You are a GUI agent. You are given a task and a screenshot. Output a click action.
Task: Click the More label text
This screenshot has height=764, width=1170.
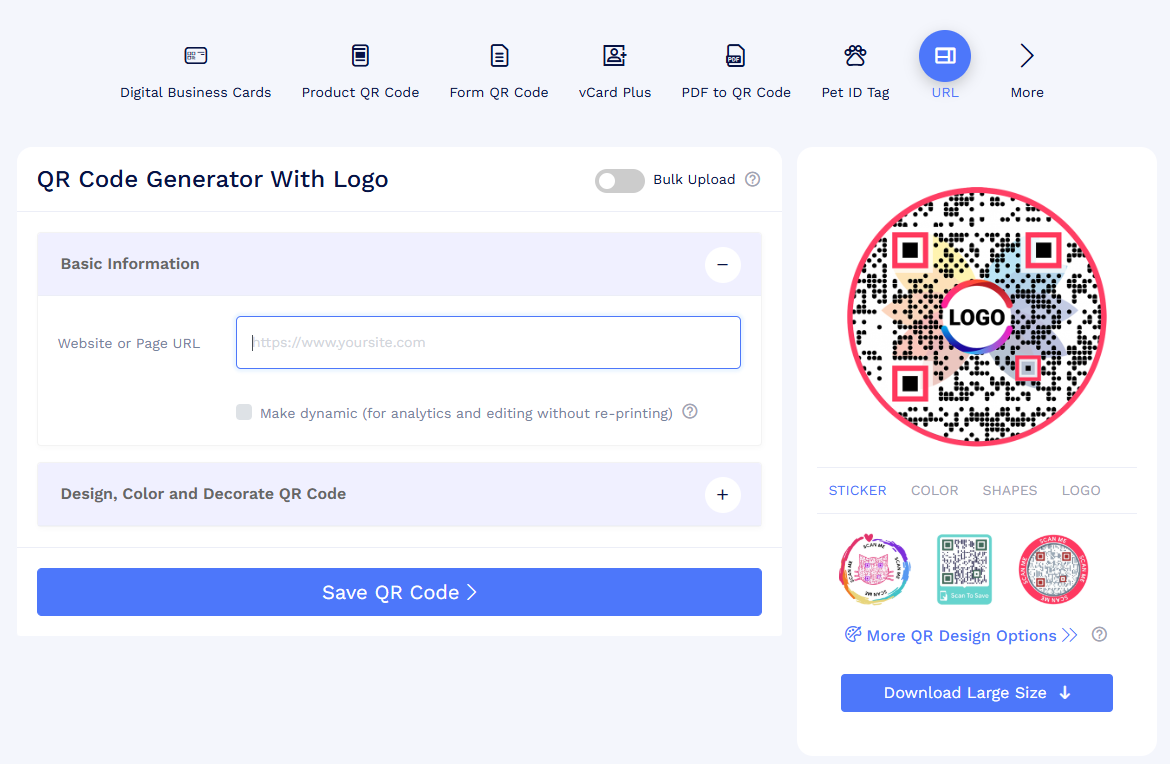coord(1027,93)
